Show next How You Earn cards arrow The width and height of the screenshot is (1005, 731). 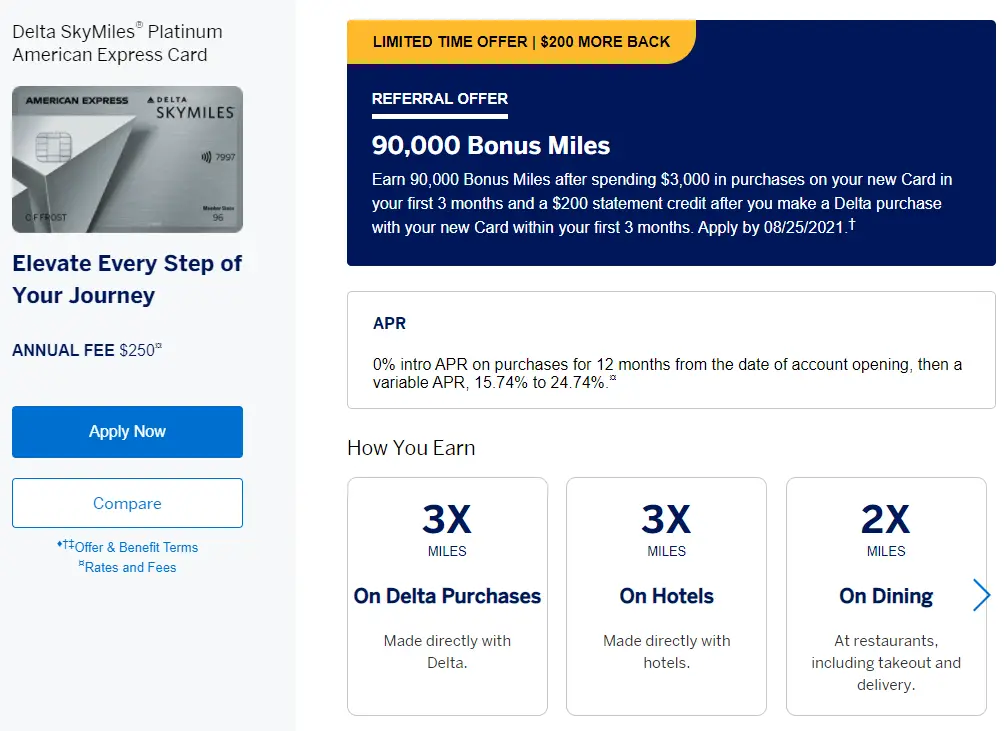coord(981,596)
